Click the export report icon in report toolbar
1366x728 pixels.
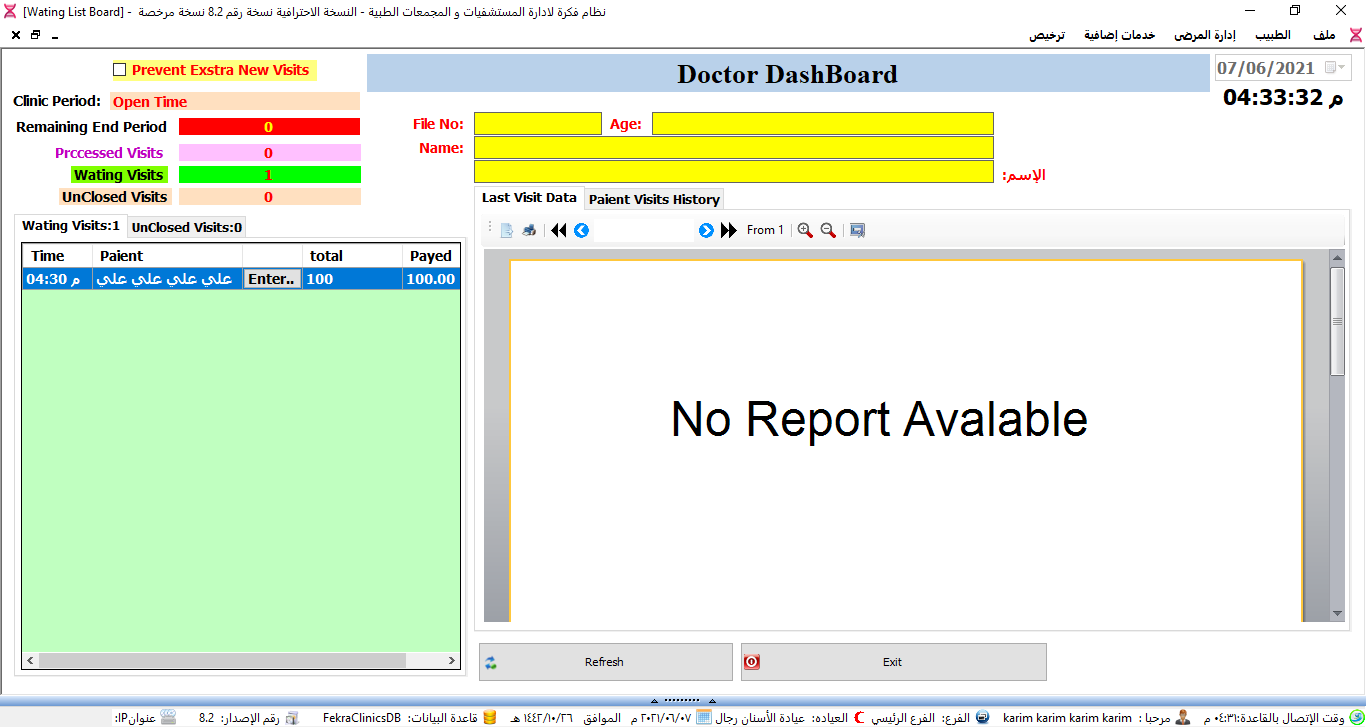point(507,230)
